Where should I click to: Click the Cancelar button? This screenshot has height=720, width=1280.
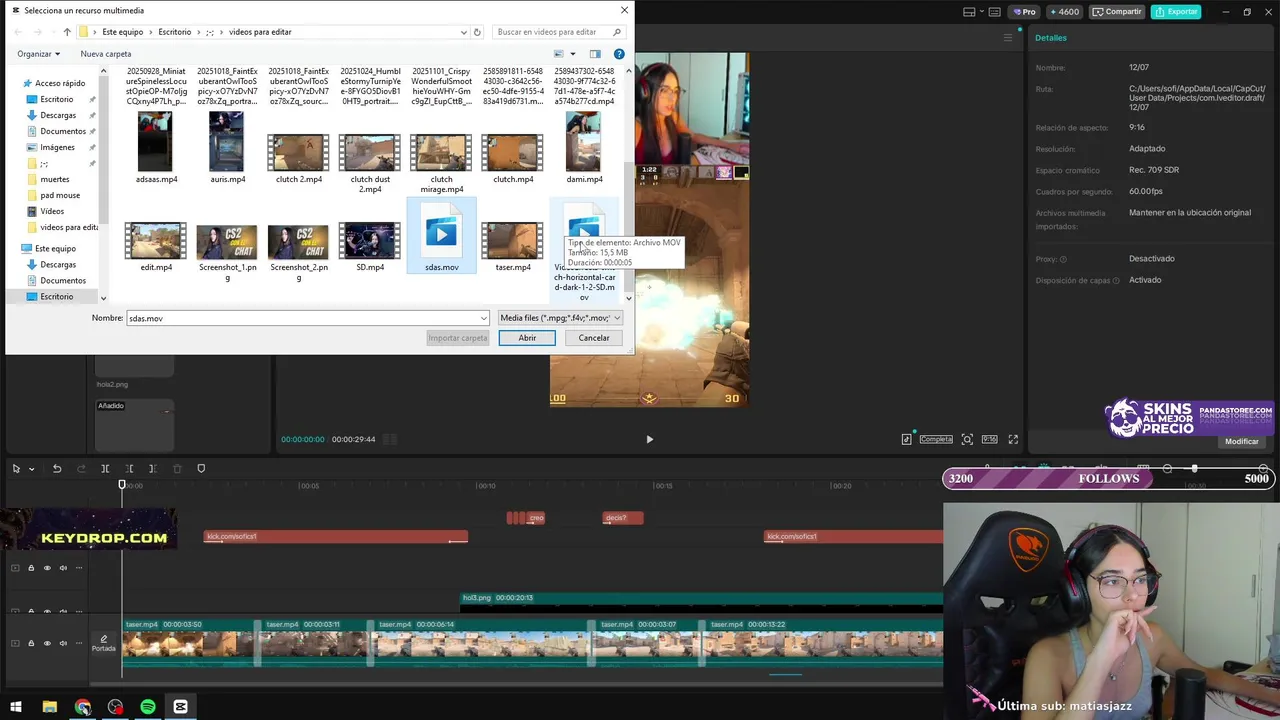click(594, 338)
